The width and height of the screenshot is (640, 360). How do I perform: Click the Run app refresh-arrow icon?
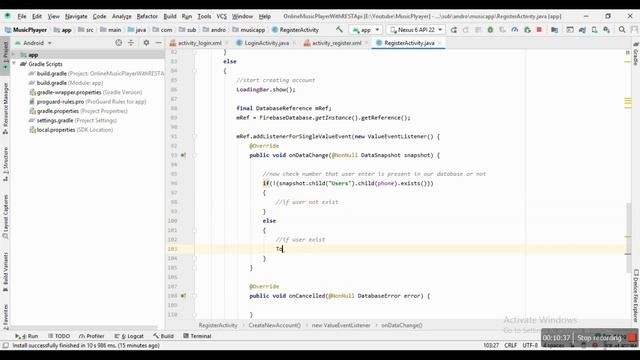453,30
